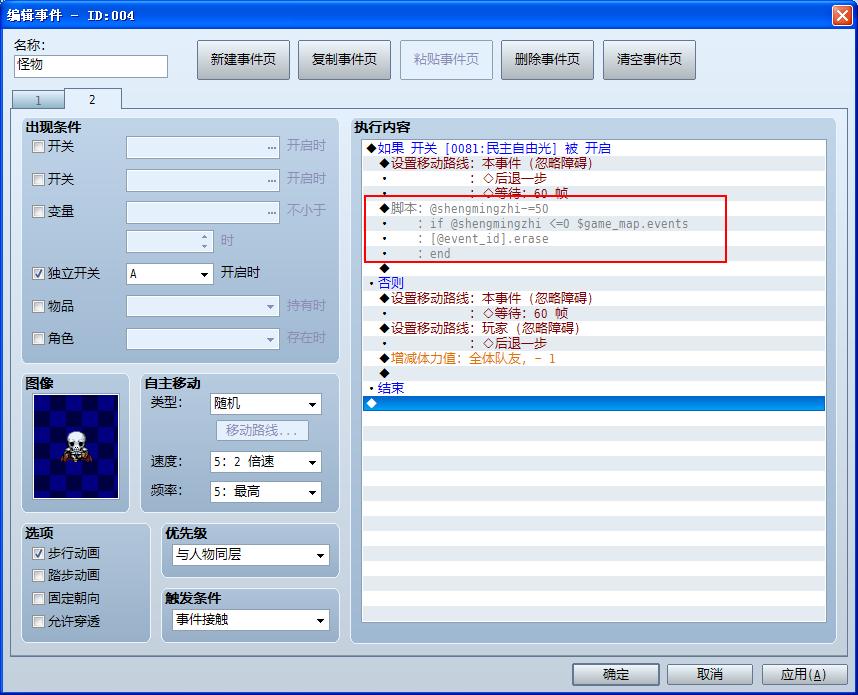Click the highlighted empty command row
This screenshot has width=858, height=695.
[594, 403]
